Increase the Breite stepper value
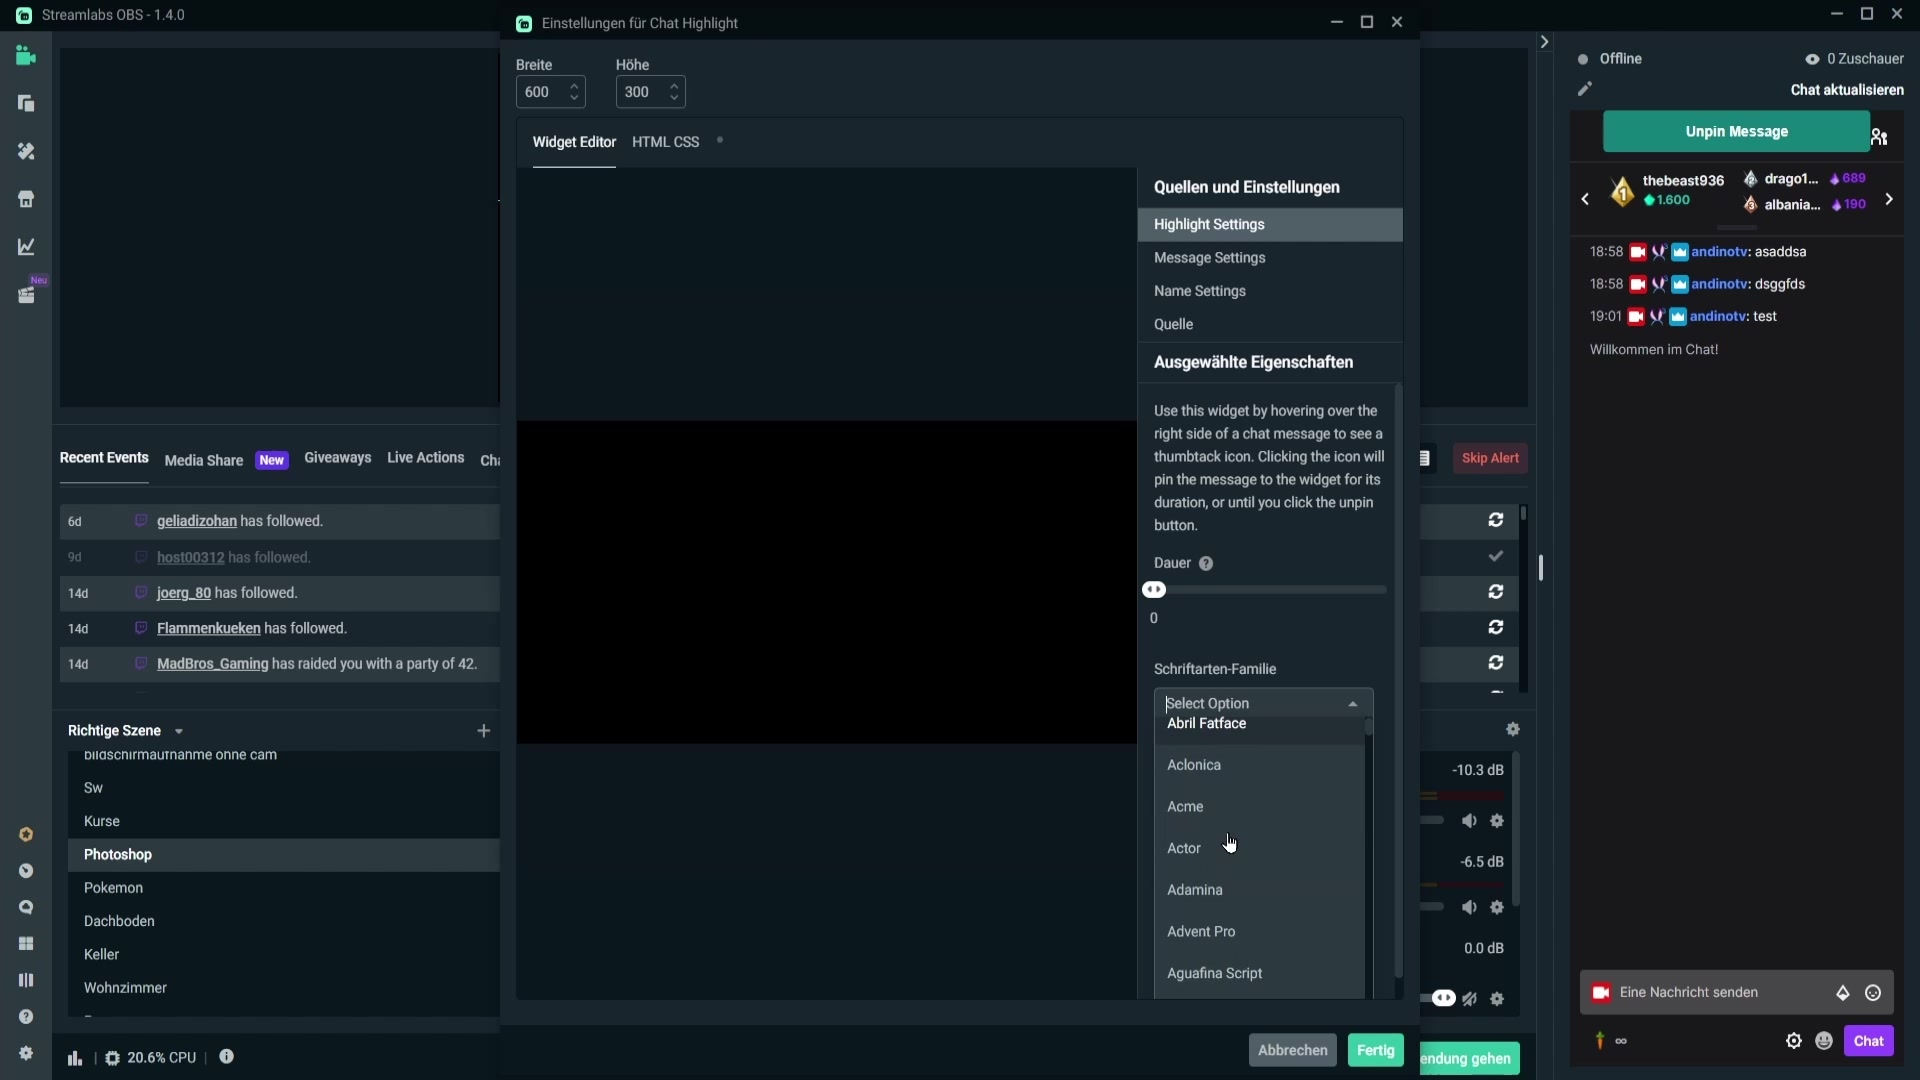Screen dimensions: 1920x1080 coord(574,86)
